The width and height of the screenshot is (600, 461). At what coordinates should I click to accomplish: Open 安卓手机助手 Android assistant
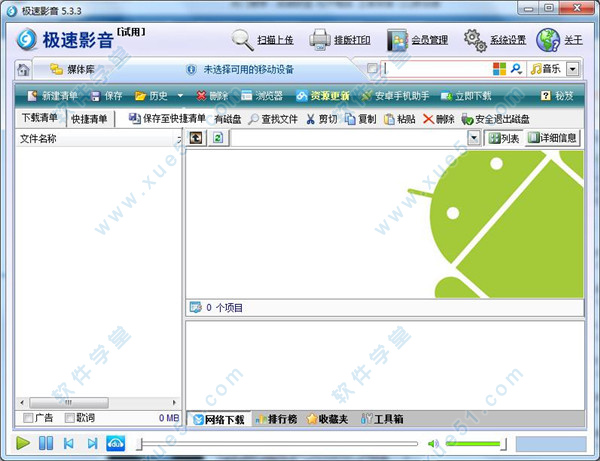pyautogui.click(x=395, y=96)
